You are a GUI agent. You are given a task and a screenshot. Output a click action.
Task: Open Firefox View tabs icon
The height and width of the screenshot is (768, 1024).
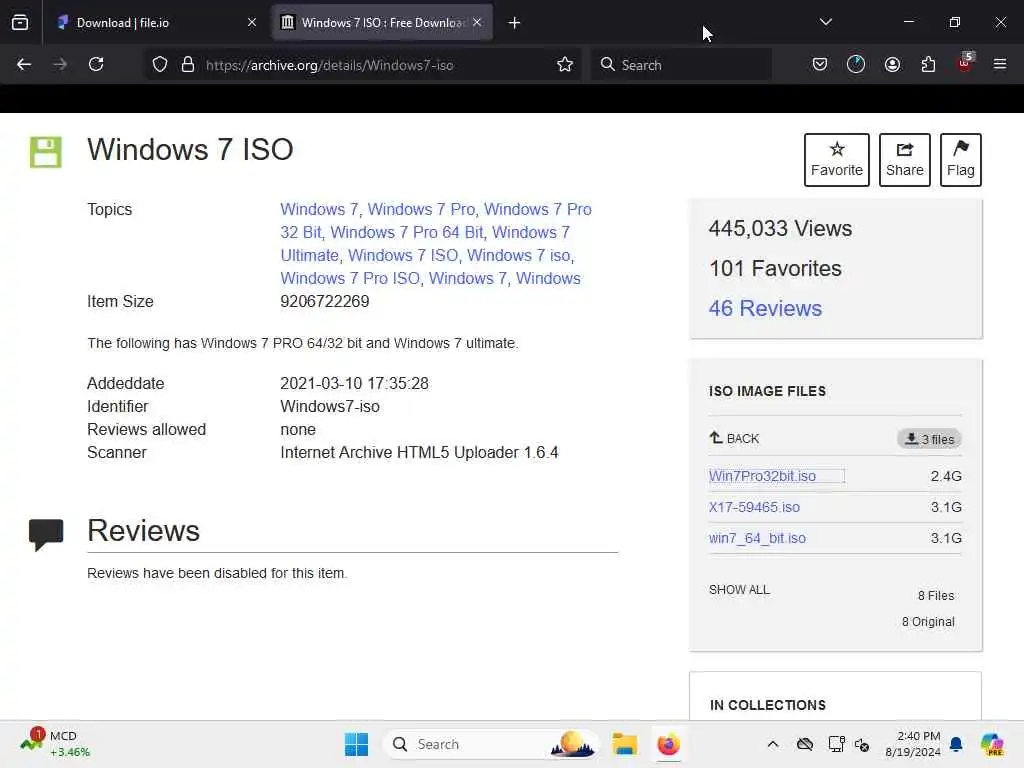click(20, 22)
